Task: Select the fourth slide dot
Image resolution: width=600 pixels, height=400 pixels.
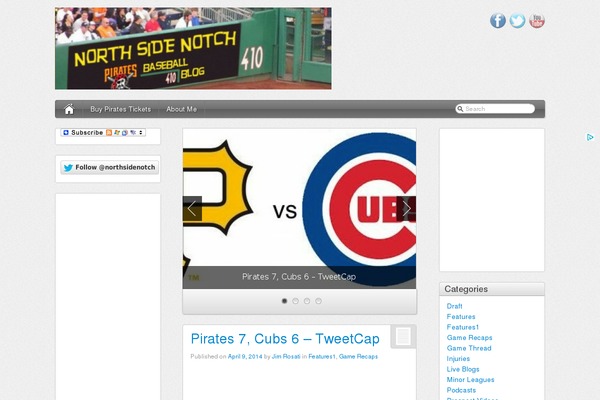Action: 318,301
